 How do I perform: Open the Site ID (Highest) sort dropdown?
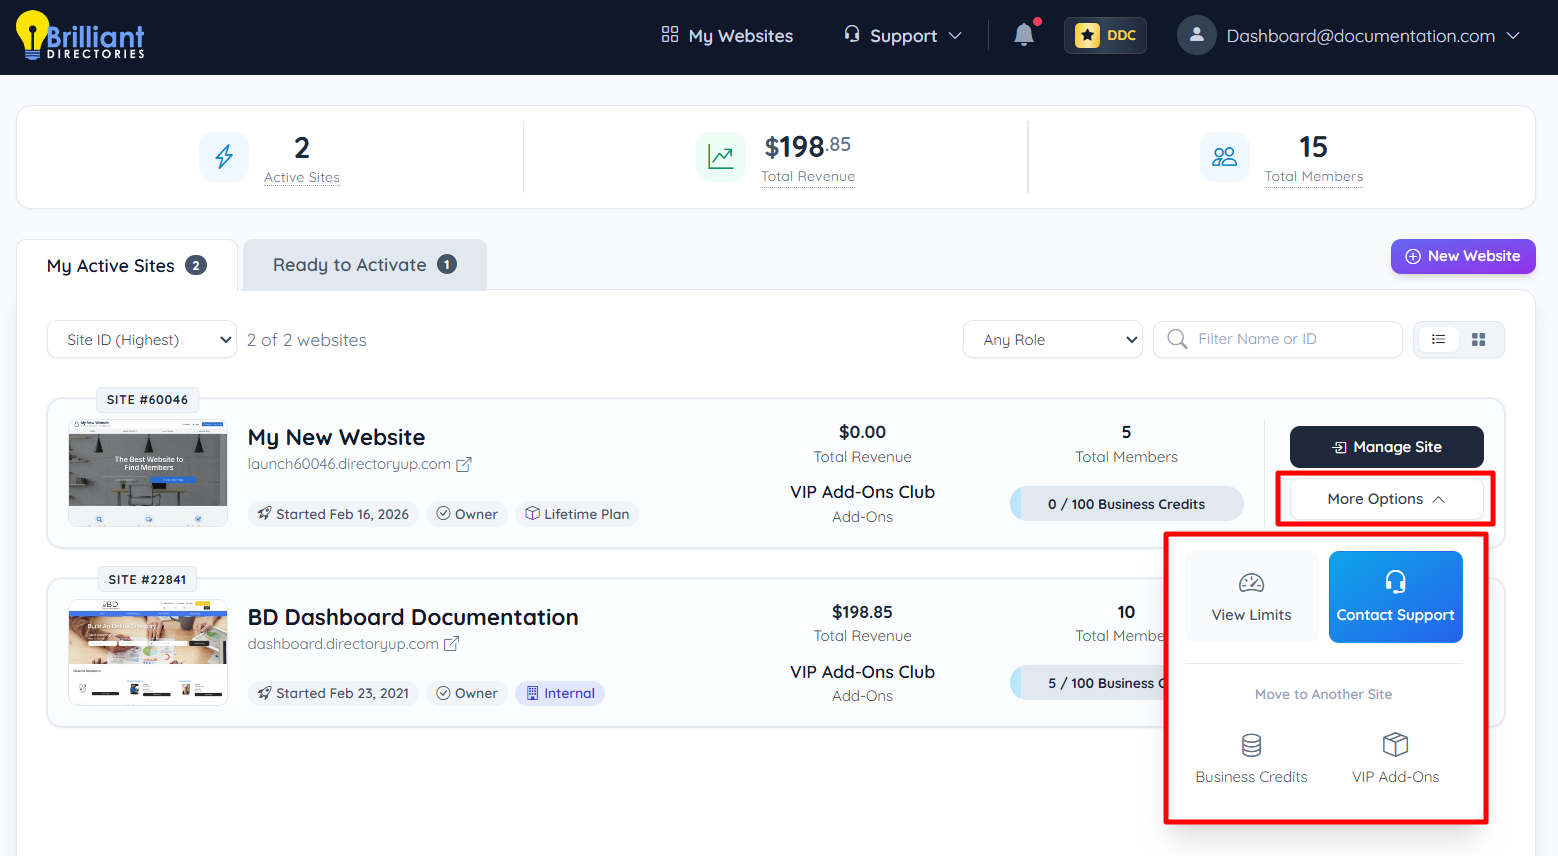click(x=142, y=339)
